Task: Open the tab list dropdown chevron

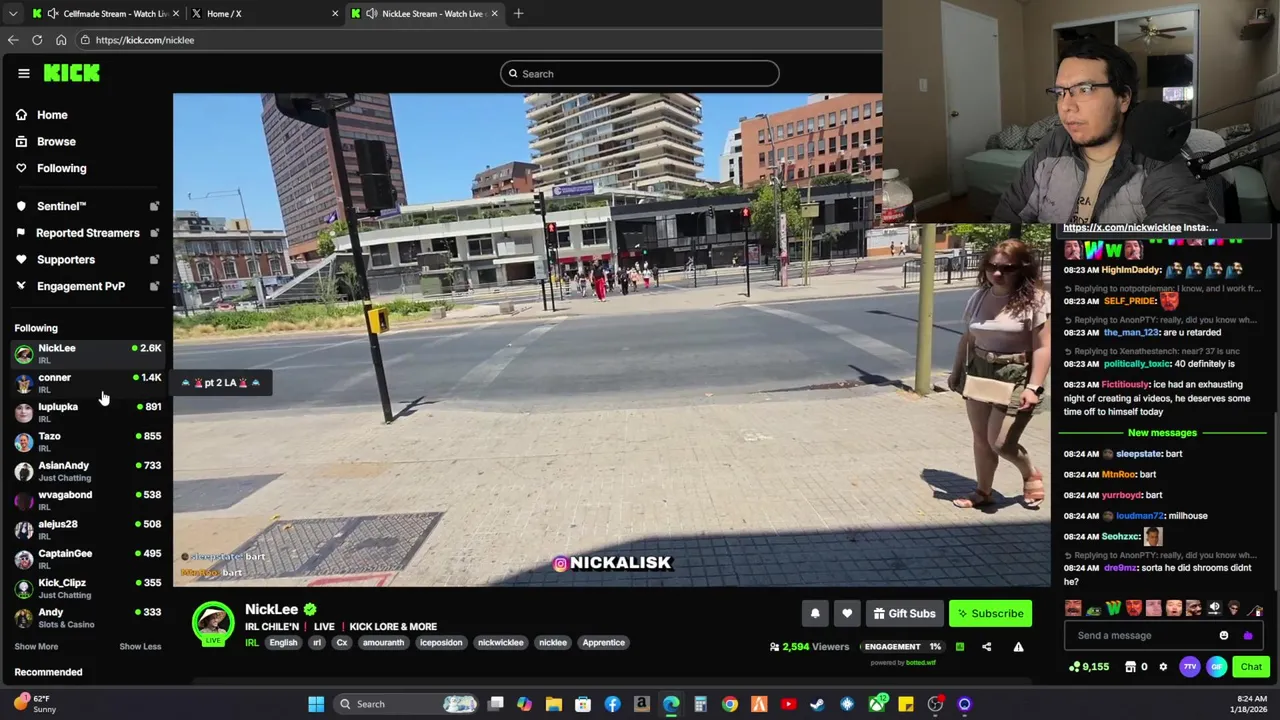Action: pos(12,14)
